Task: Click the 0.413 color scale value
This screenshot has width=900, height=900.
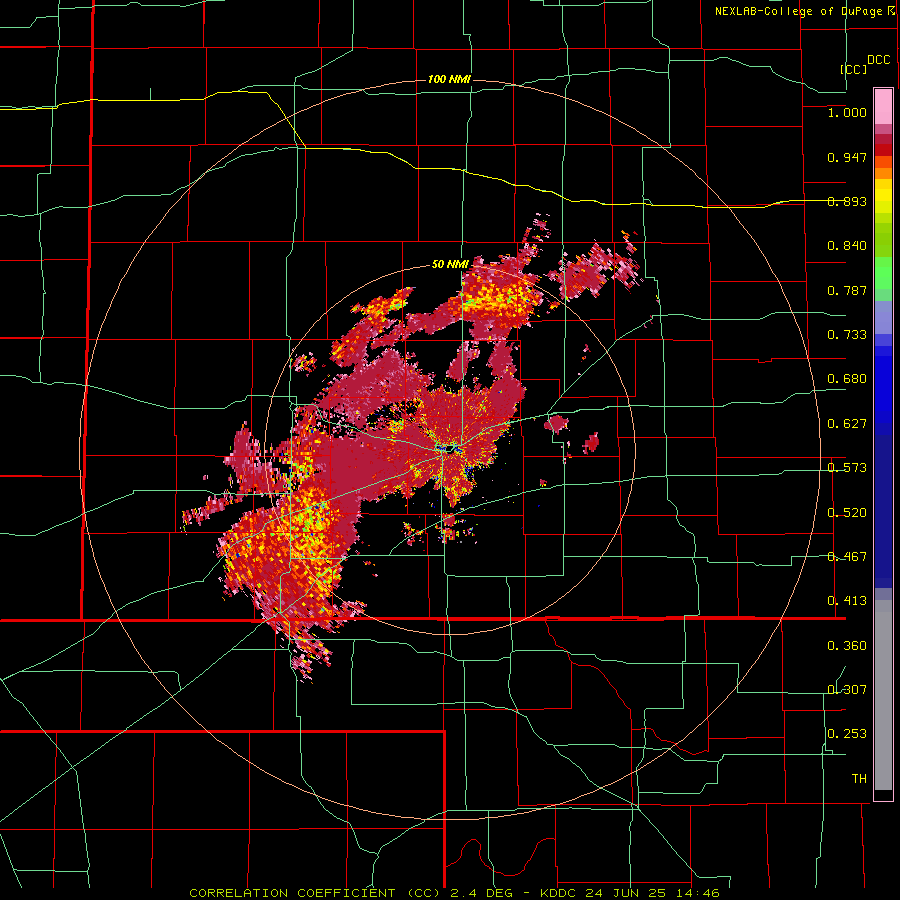Action: [847, 601]
